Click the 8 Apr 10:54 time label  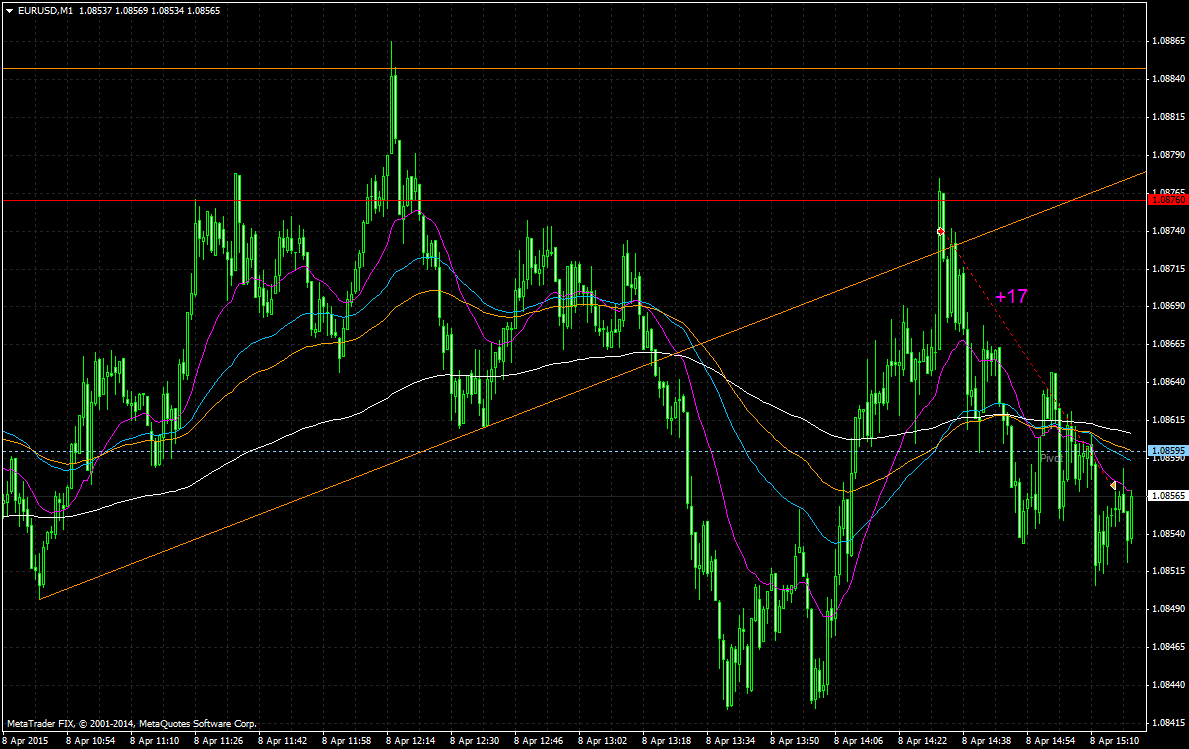(90, 741)
